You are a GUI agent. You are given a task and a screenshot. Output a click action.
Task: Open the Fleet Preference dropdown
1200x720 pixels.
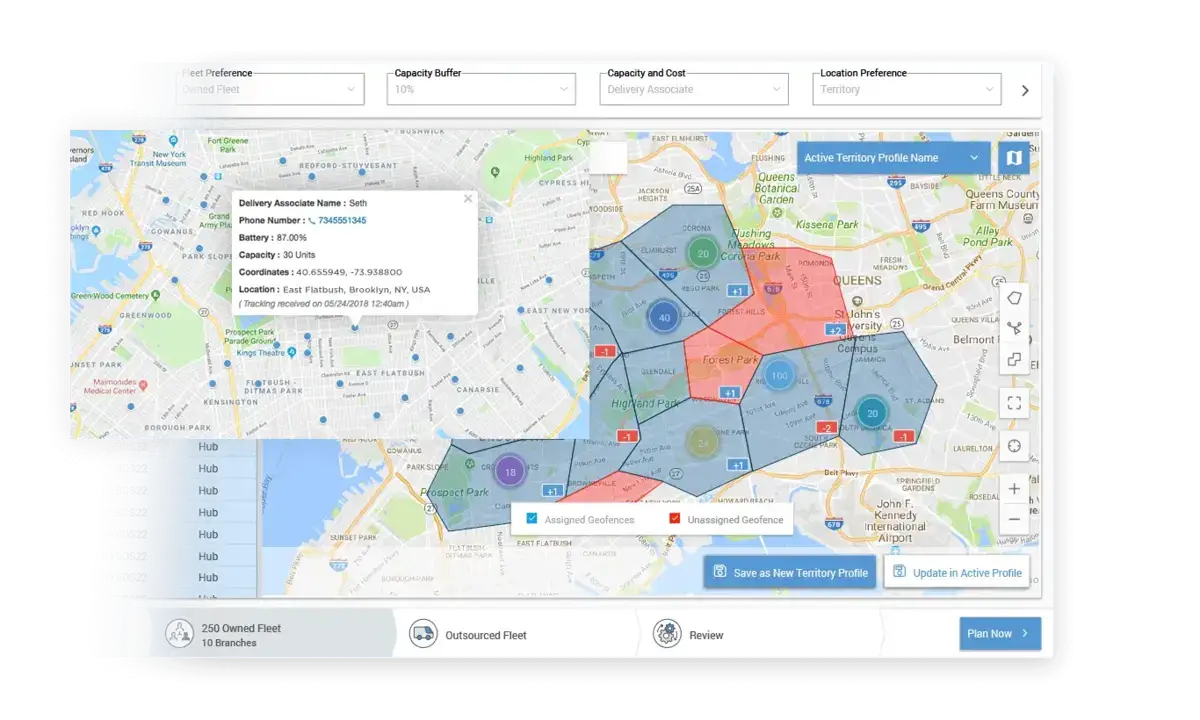coord(269,89)
